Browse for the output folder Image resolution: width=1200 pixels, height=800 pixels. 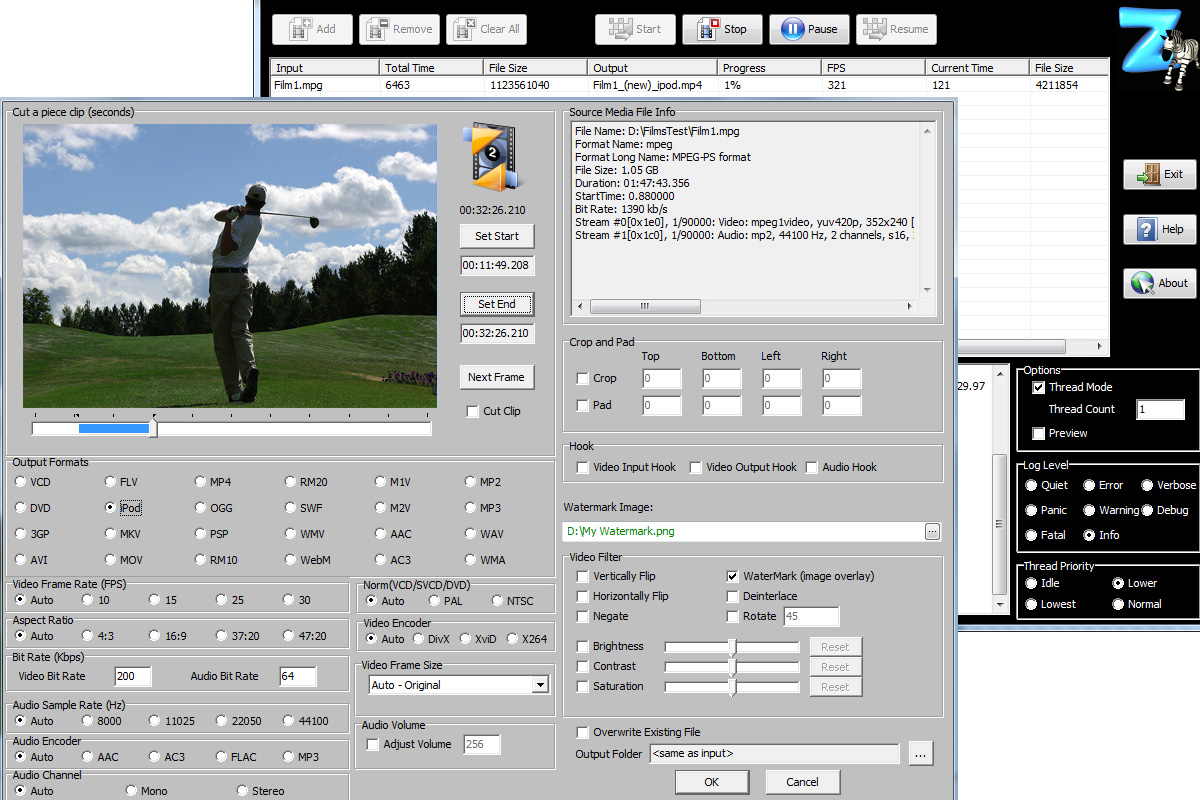point(921,754)
